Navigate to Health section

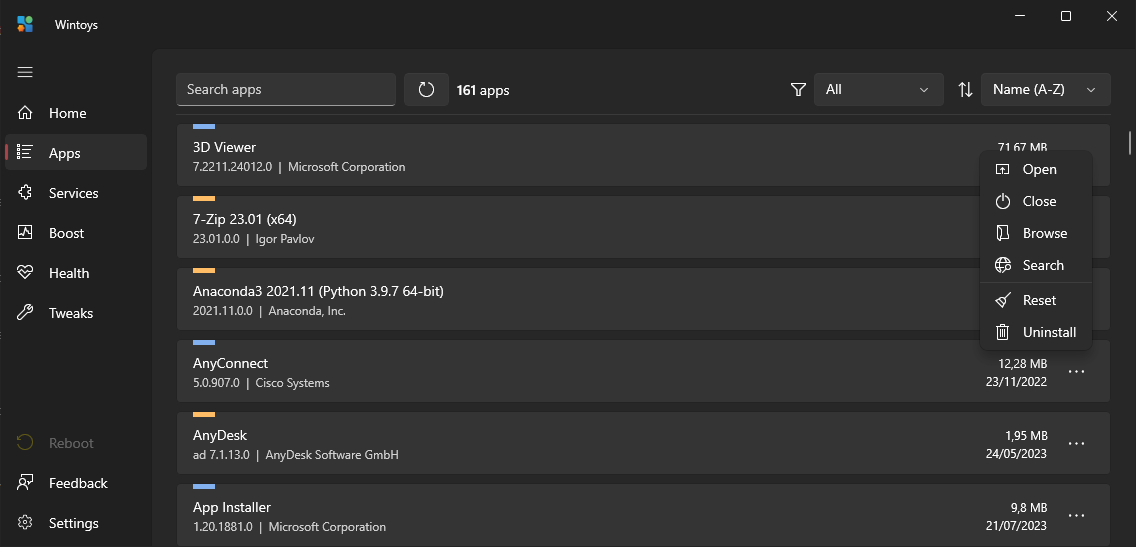[x=76, y=272]
